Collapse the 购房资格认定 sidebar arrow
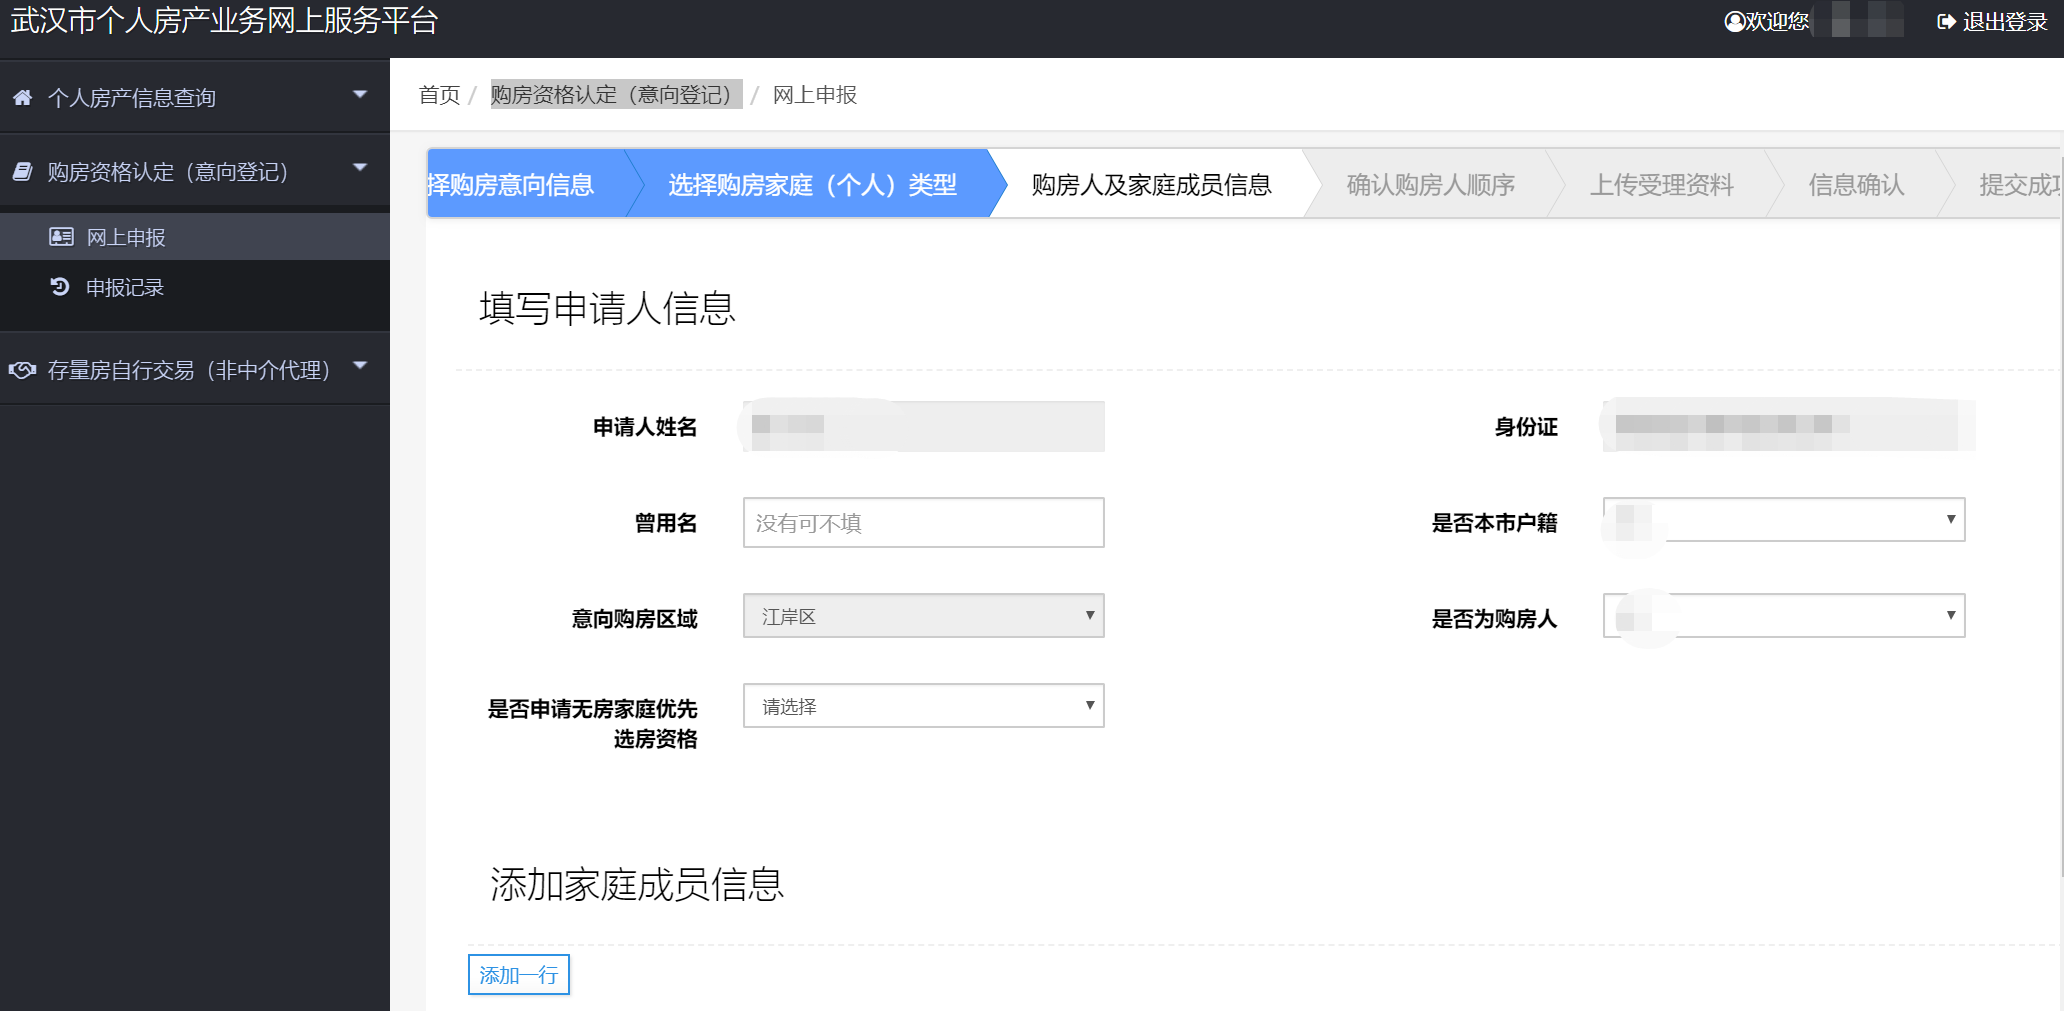 [360, 168]
